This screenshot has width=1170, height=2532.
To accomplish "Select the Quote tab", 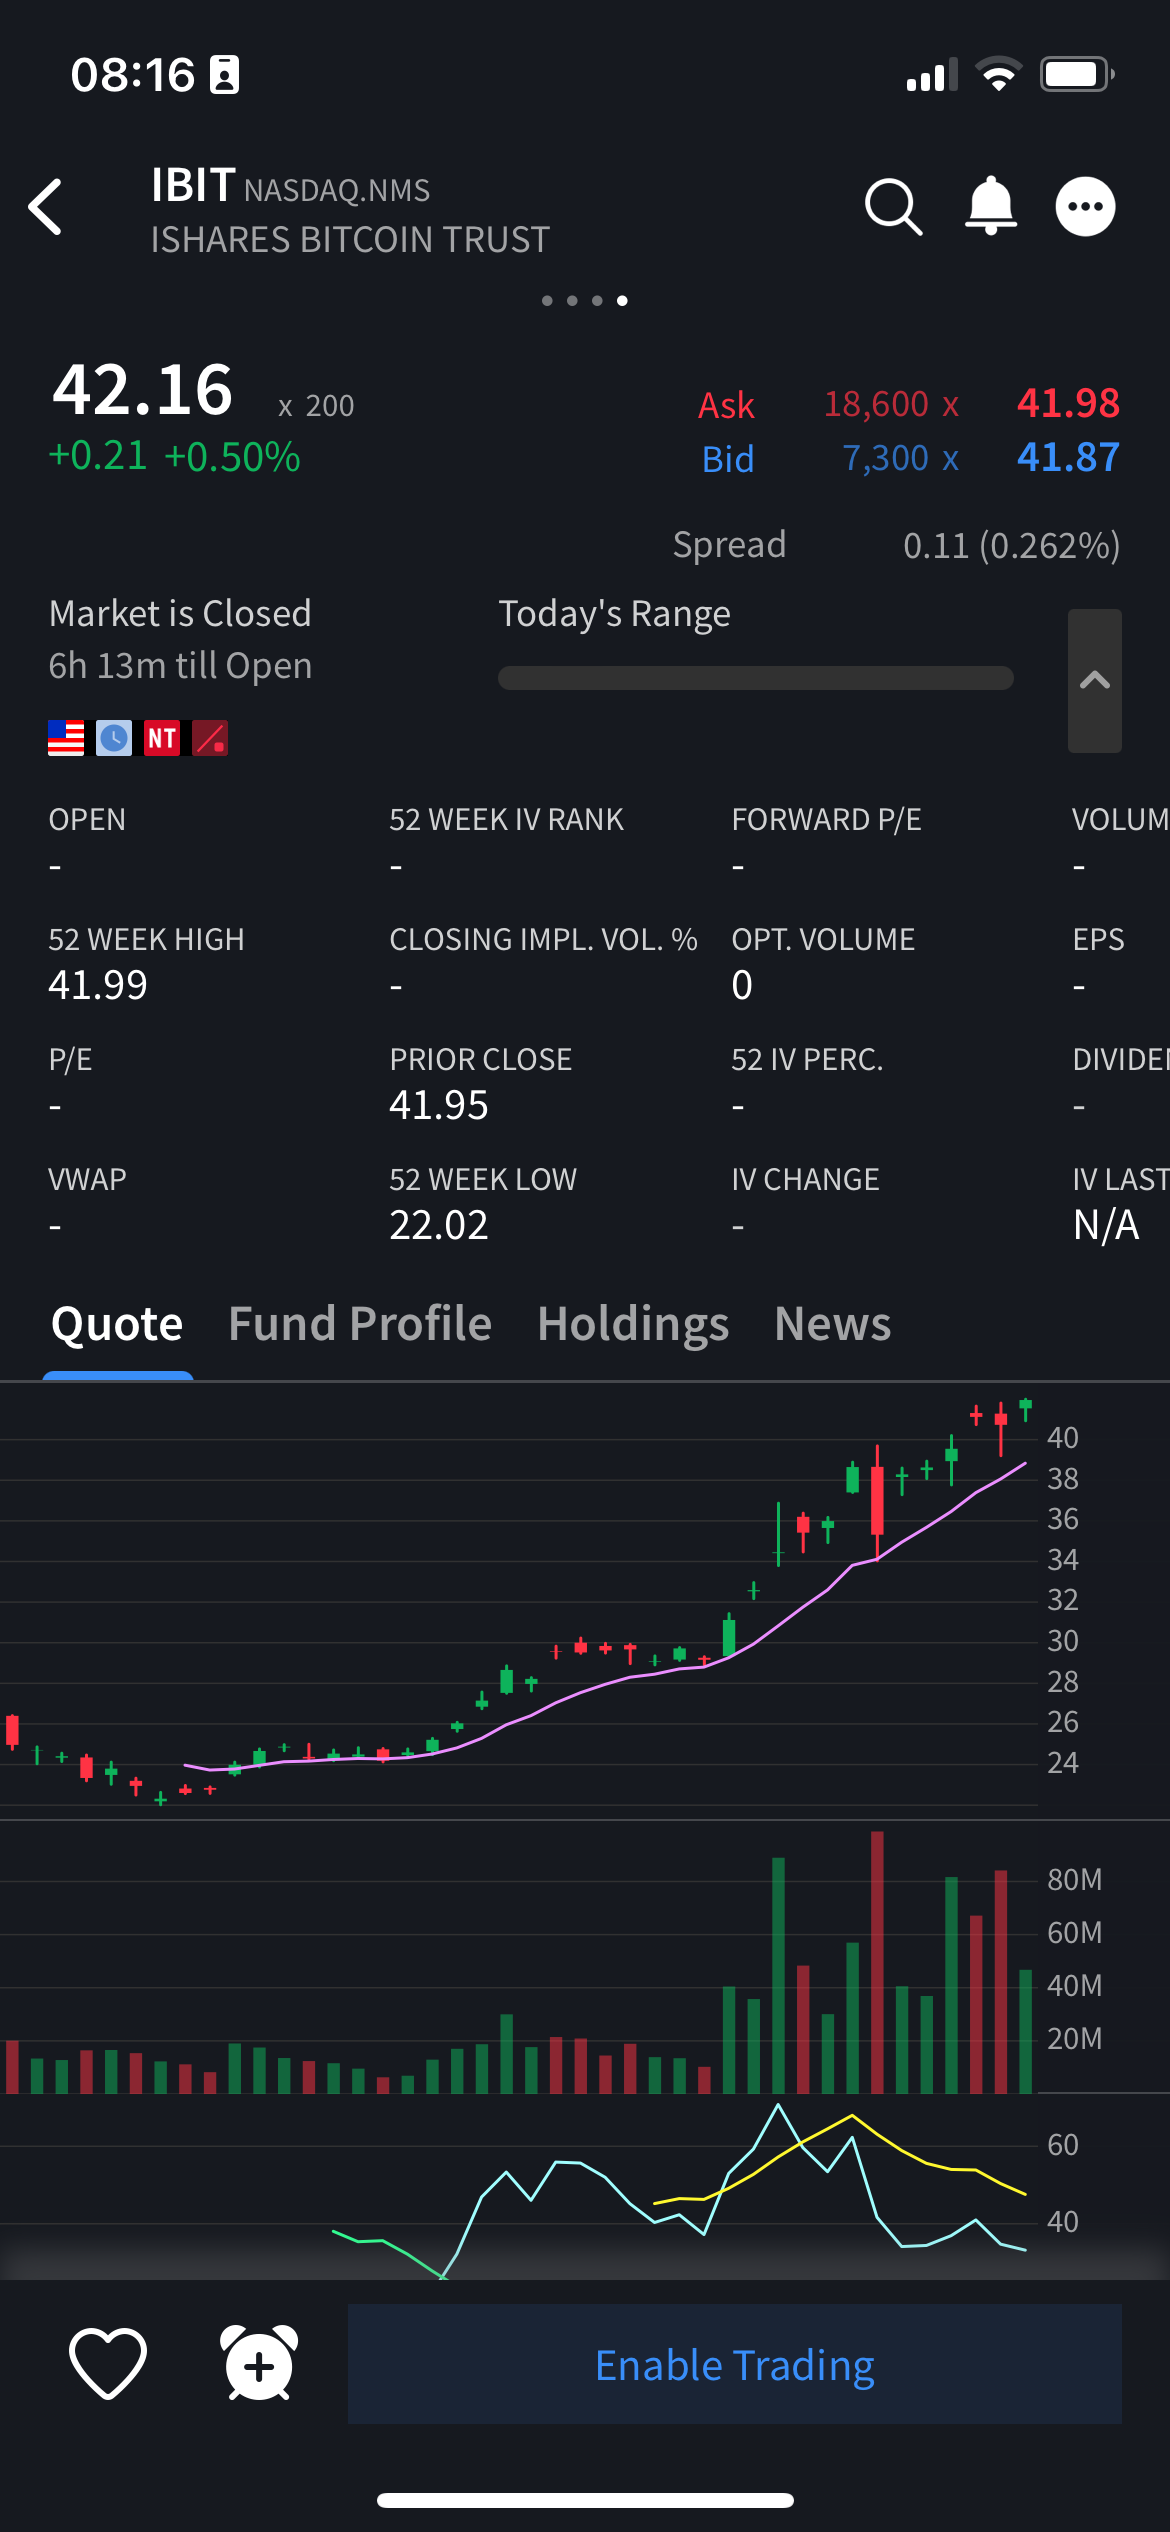I will click(117, 1323).
